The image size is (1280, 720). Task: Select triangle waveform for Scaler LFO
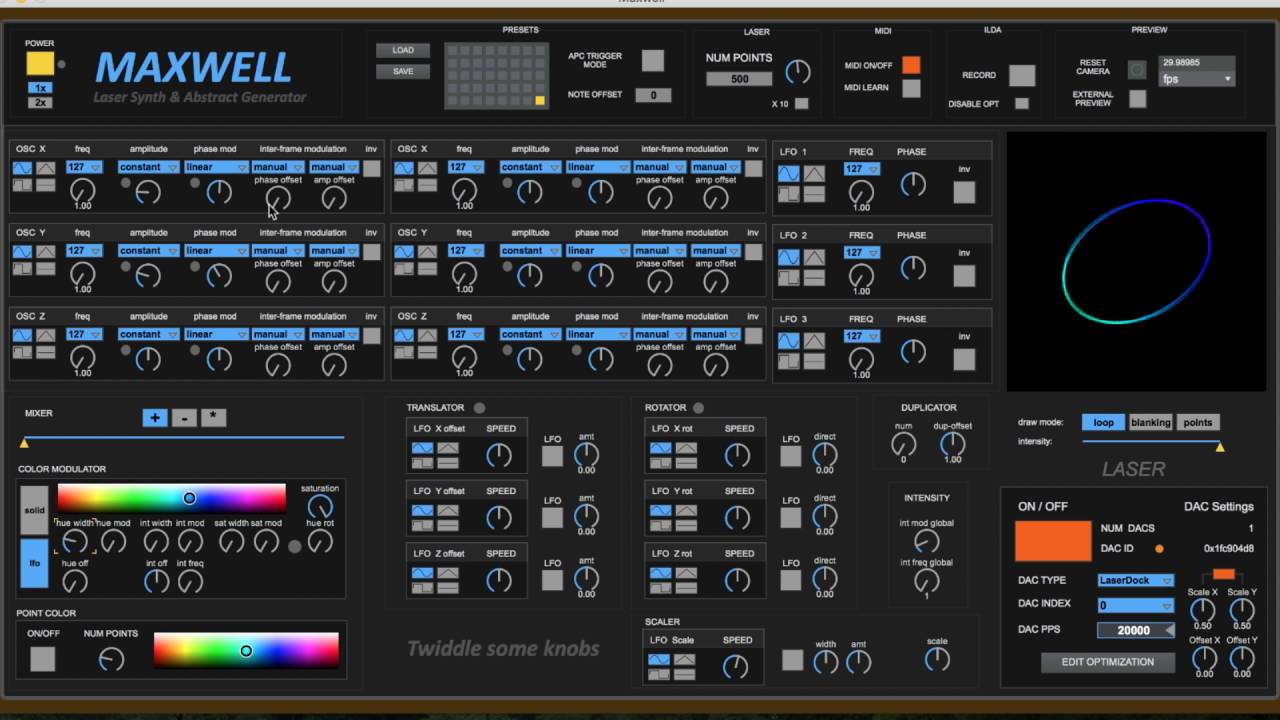point(684,659)
